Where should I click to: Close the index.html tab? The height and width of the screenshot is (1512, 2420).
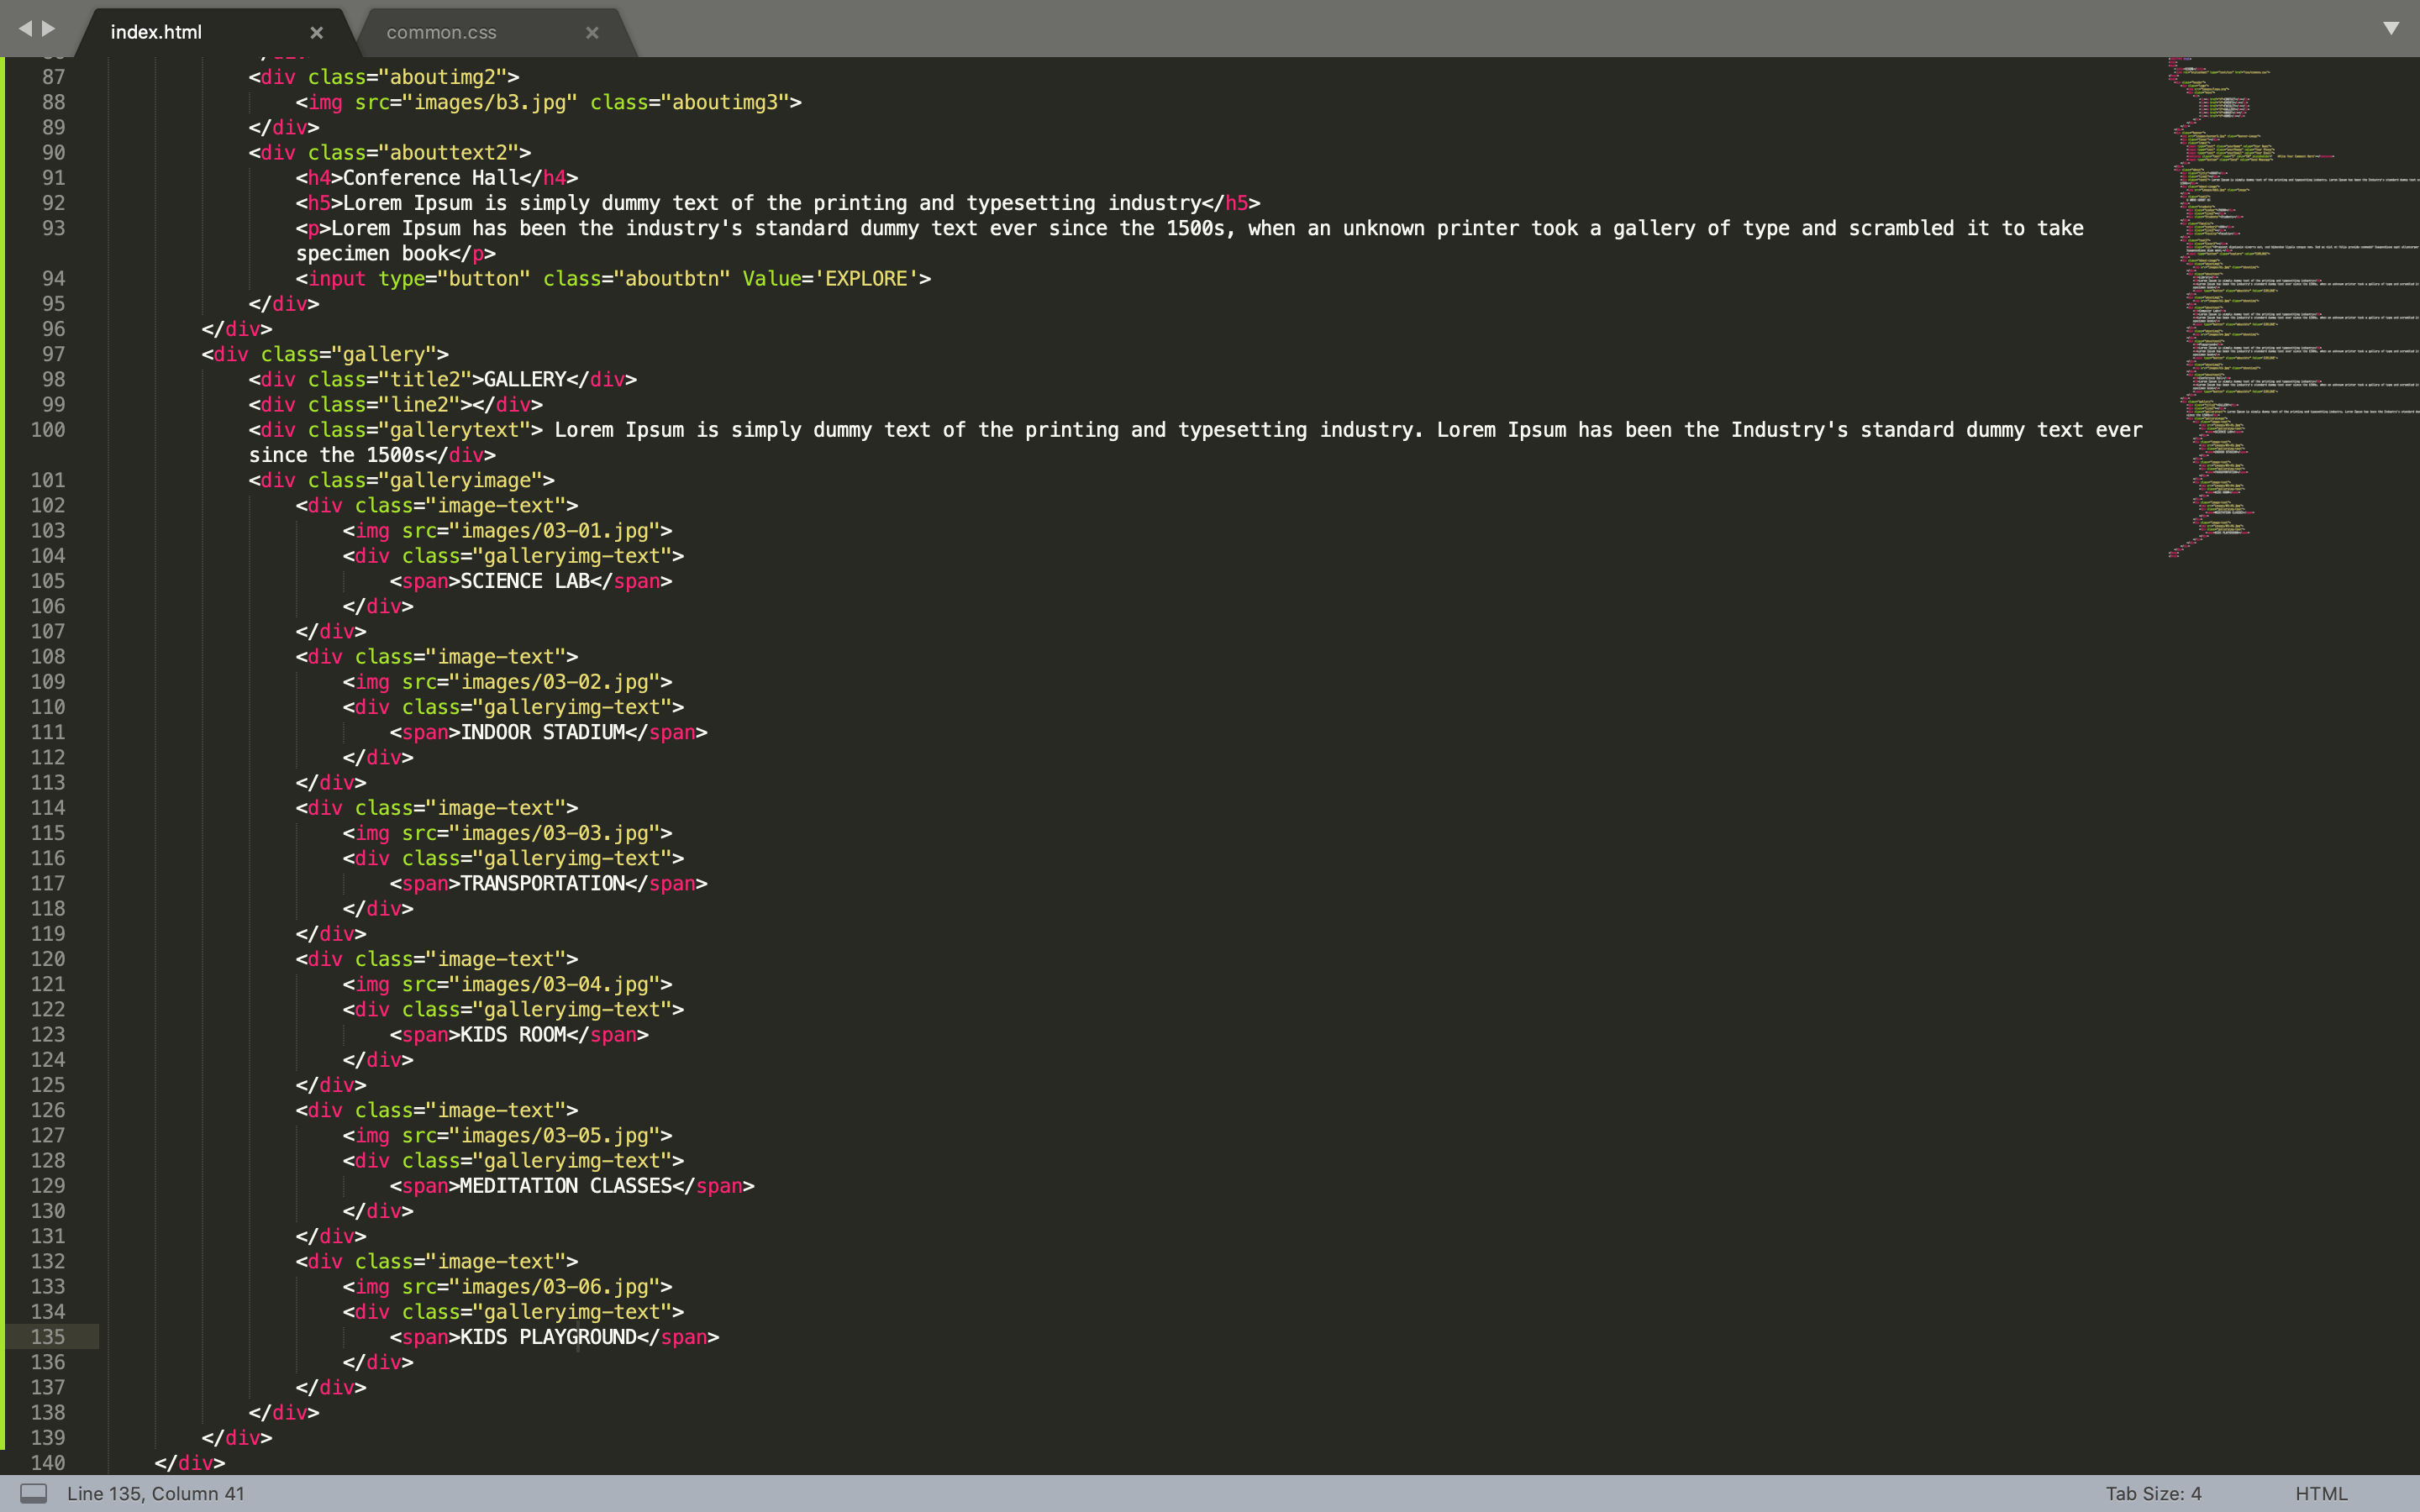[x=317, y=33]
